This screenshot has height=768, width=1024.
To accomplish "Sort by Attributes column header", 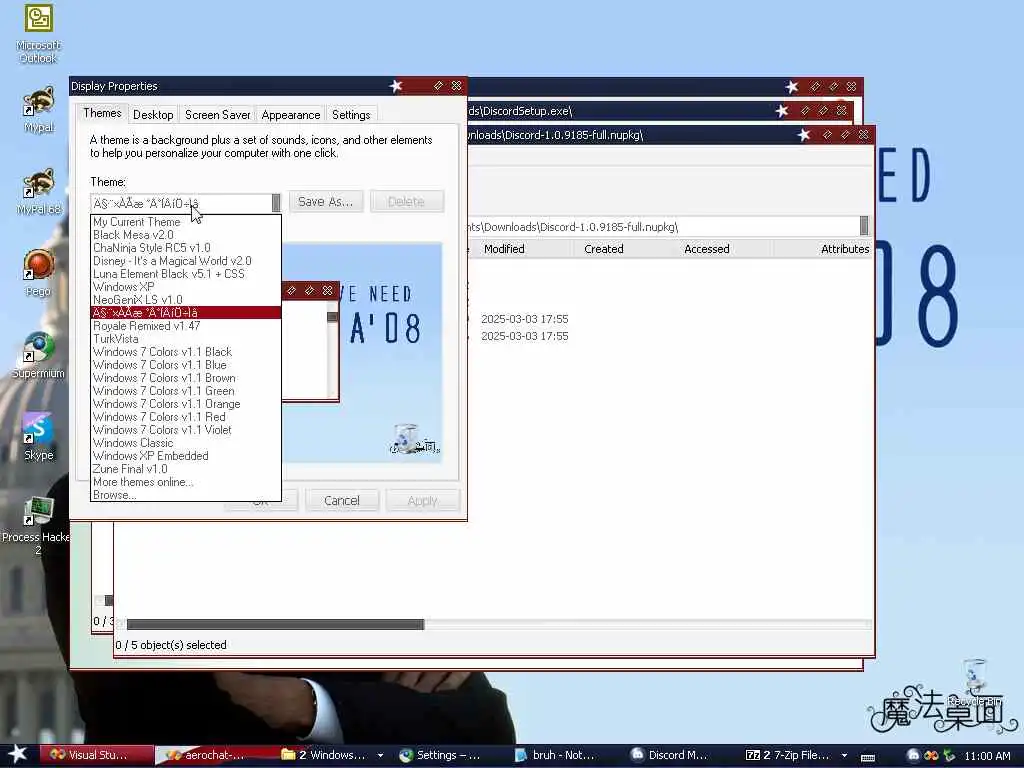I will coord(823,249).
